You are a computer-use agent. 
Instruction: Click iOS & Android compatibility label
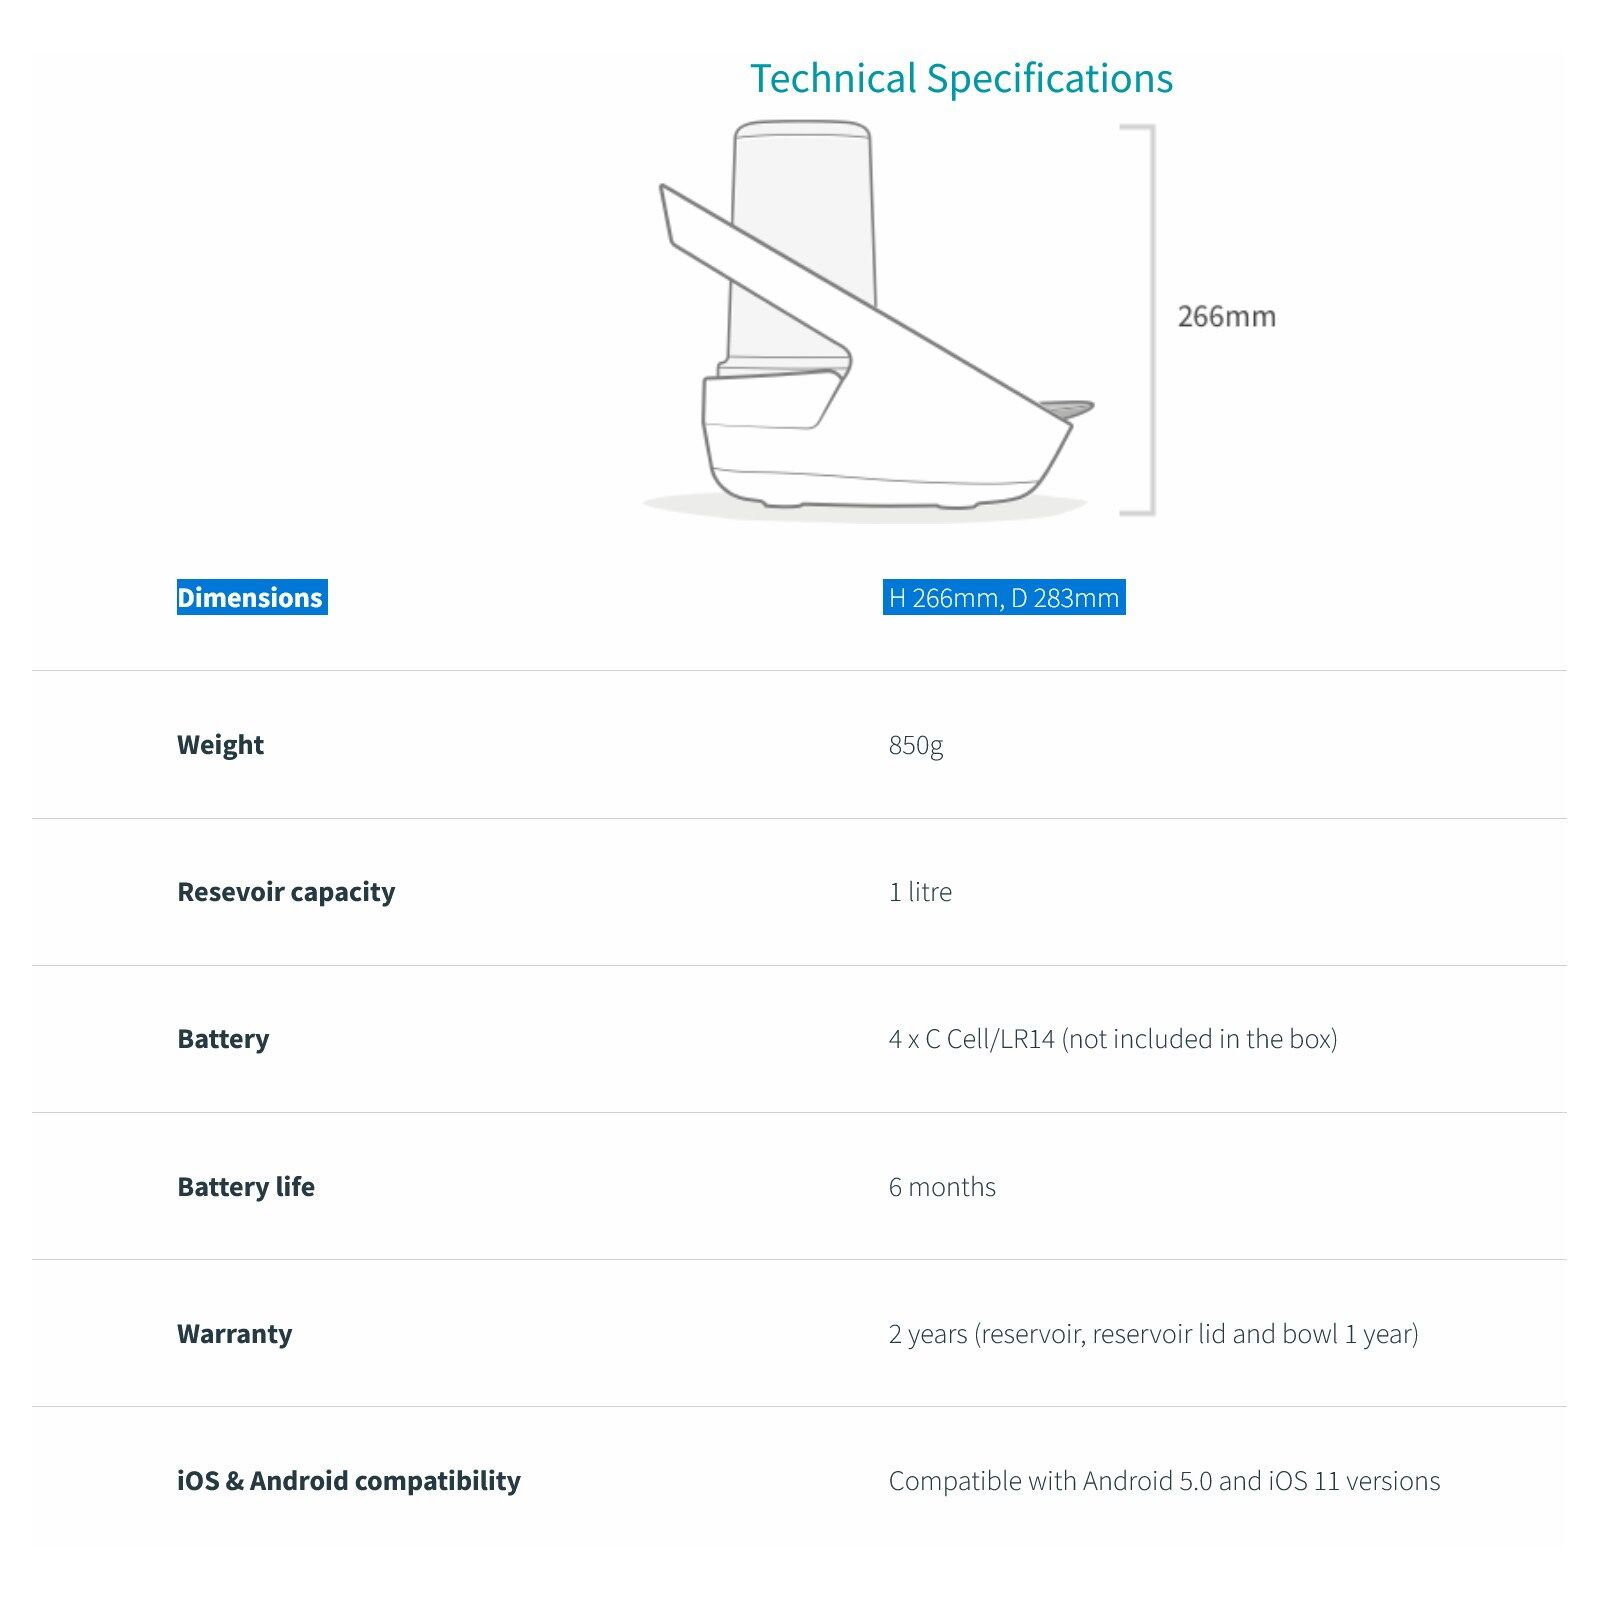[349, 1481]
